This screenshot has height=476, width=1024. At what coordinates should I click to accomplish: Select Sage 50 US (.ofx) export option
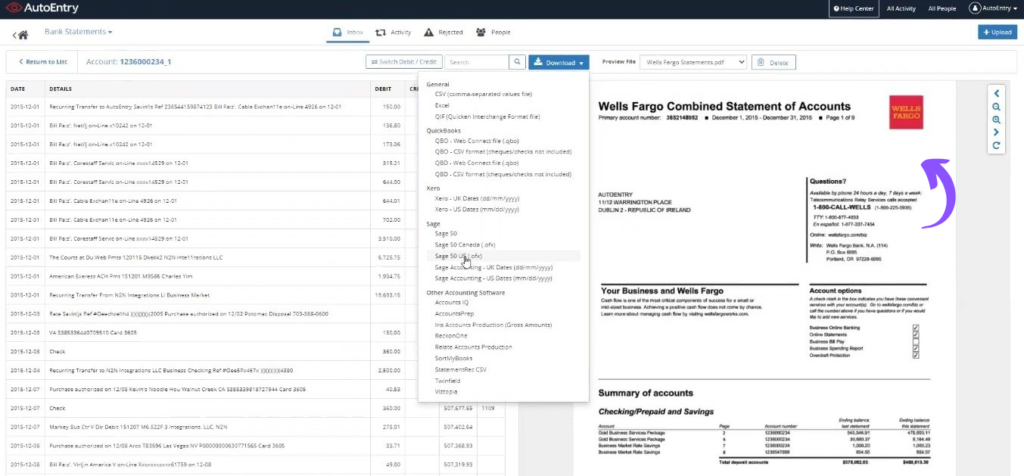tap(459, 256)
